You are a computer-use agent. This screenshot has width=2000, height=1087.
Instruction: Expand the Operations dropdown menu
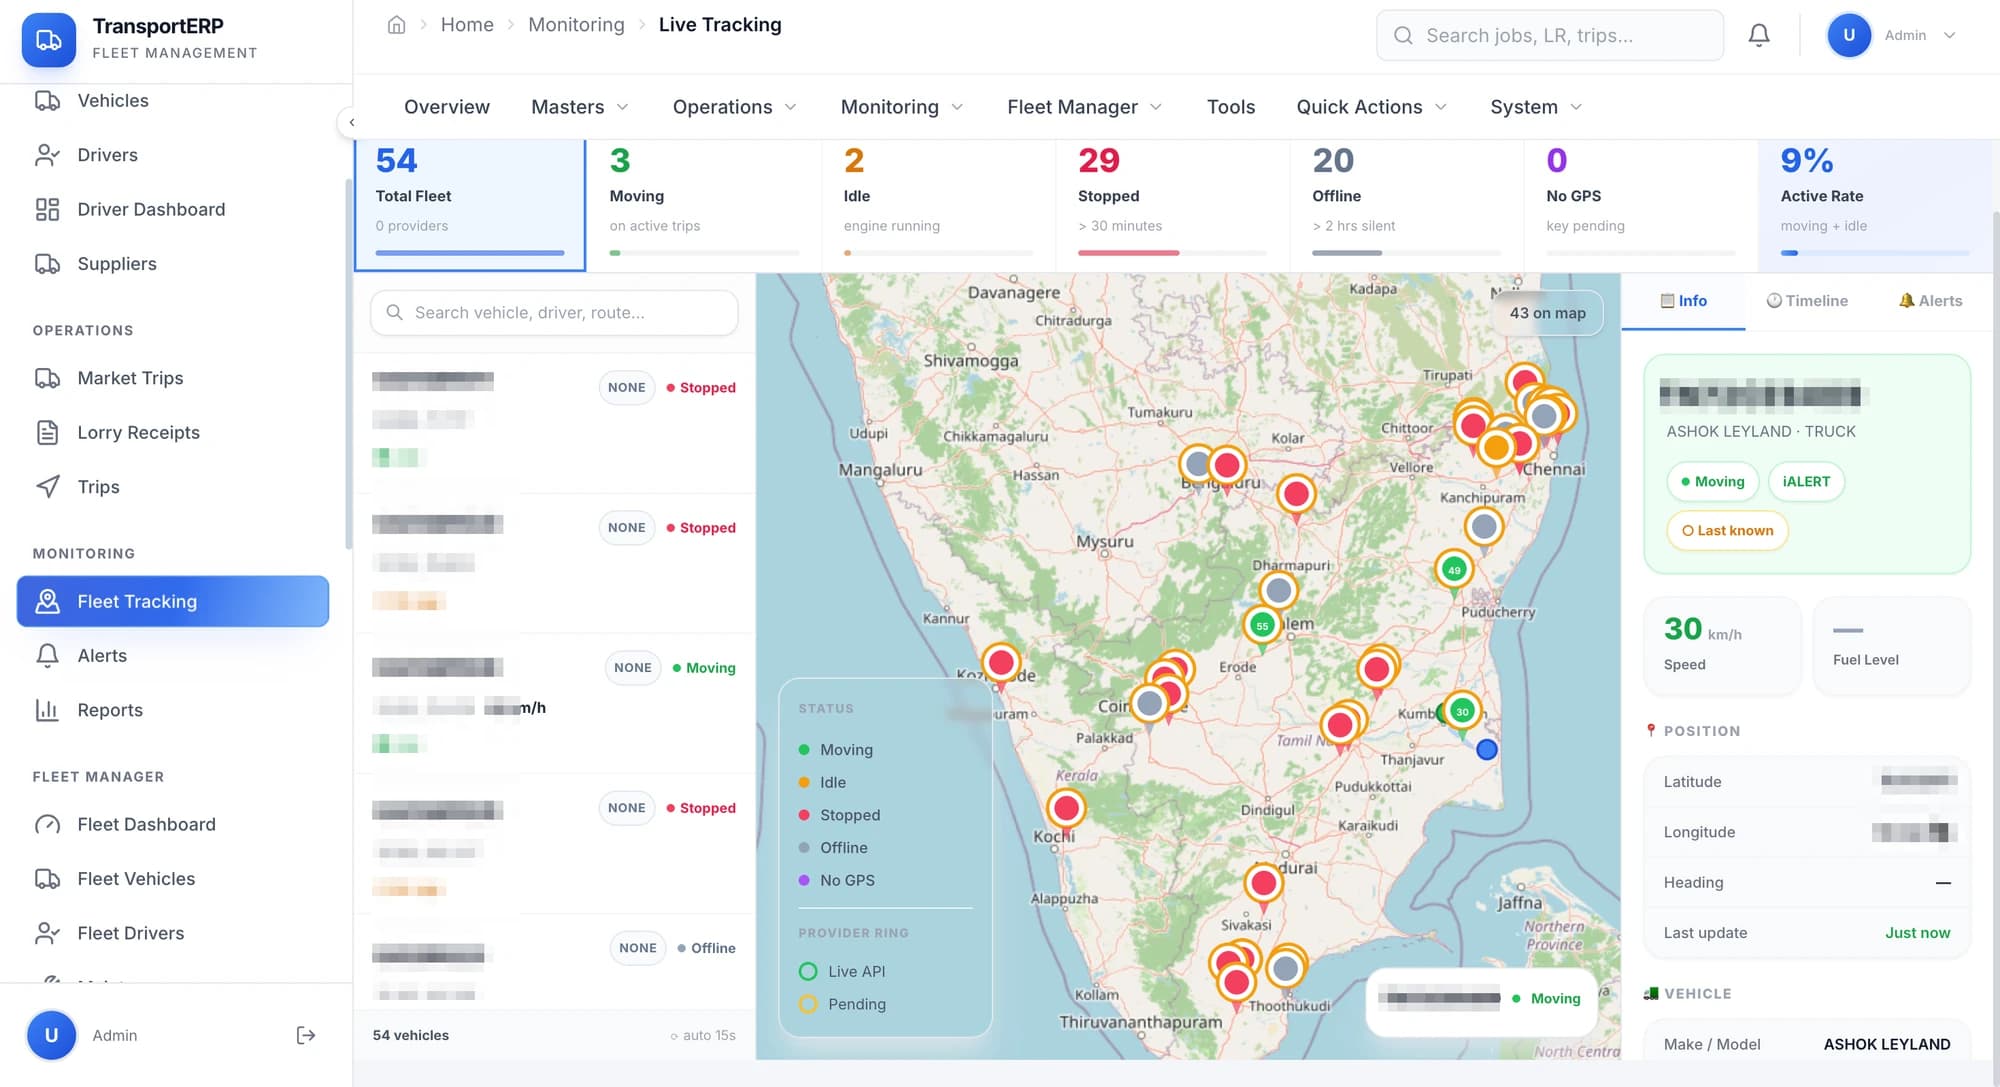(x=735, y=107)
